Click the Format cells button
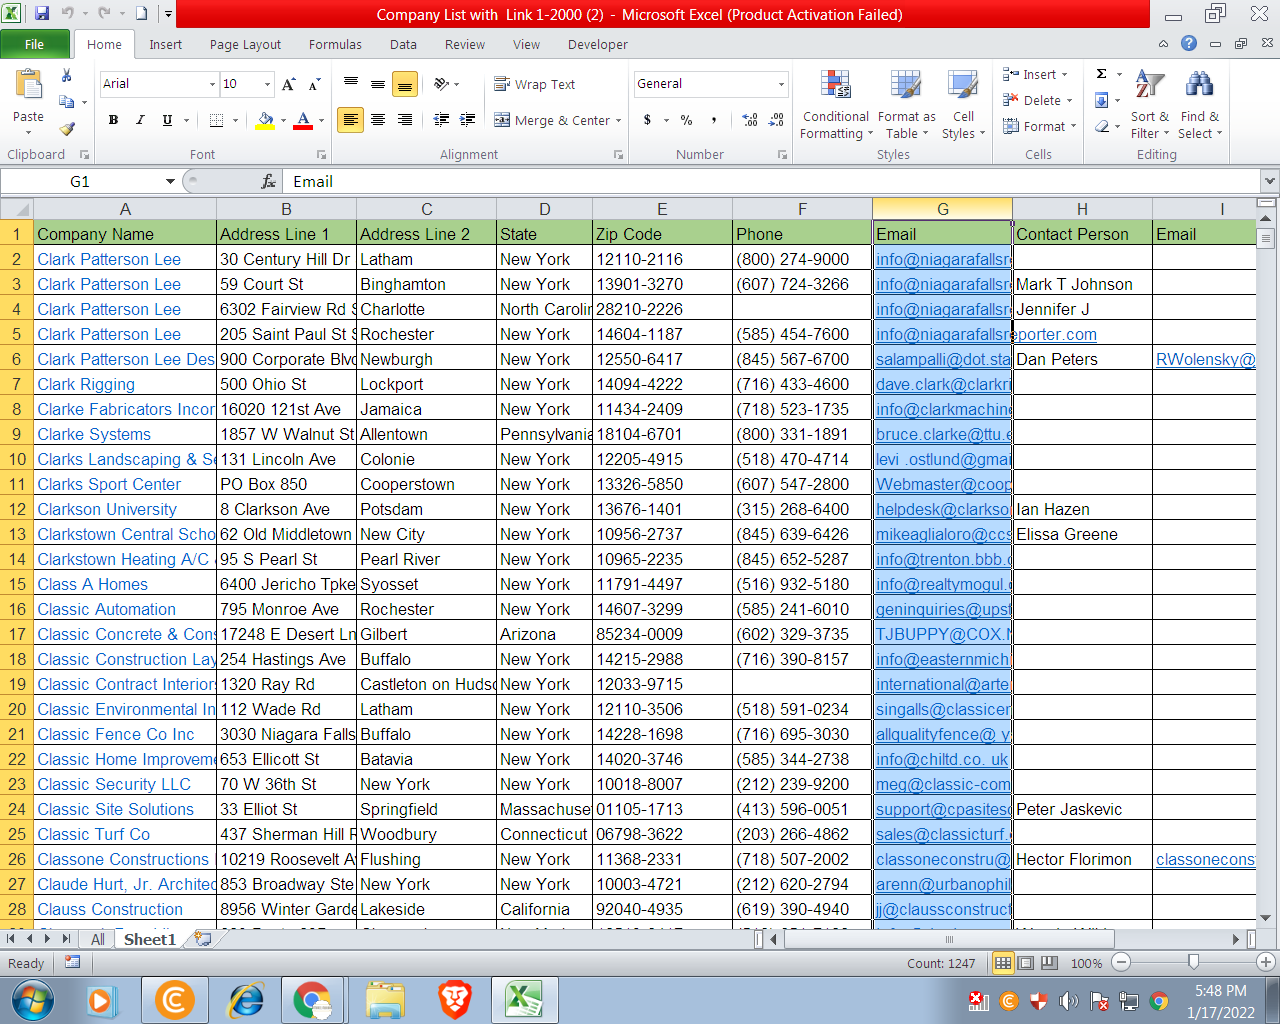This screenshot has height=1024, width=1280. (1040, 126)
